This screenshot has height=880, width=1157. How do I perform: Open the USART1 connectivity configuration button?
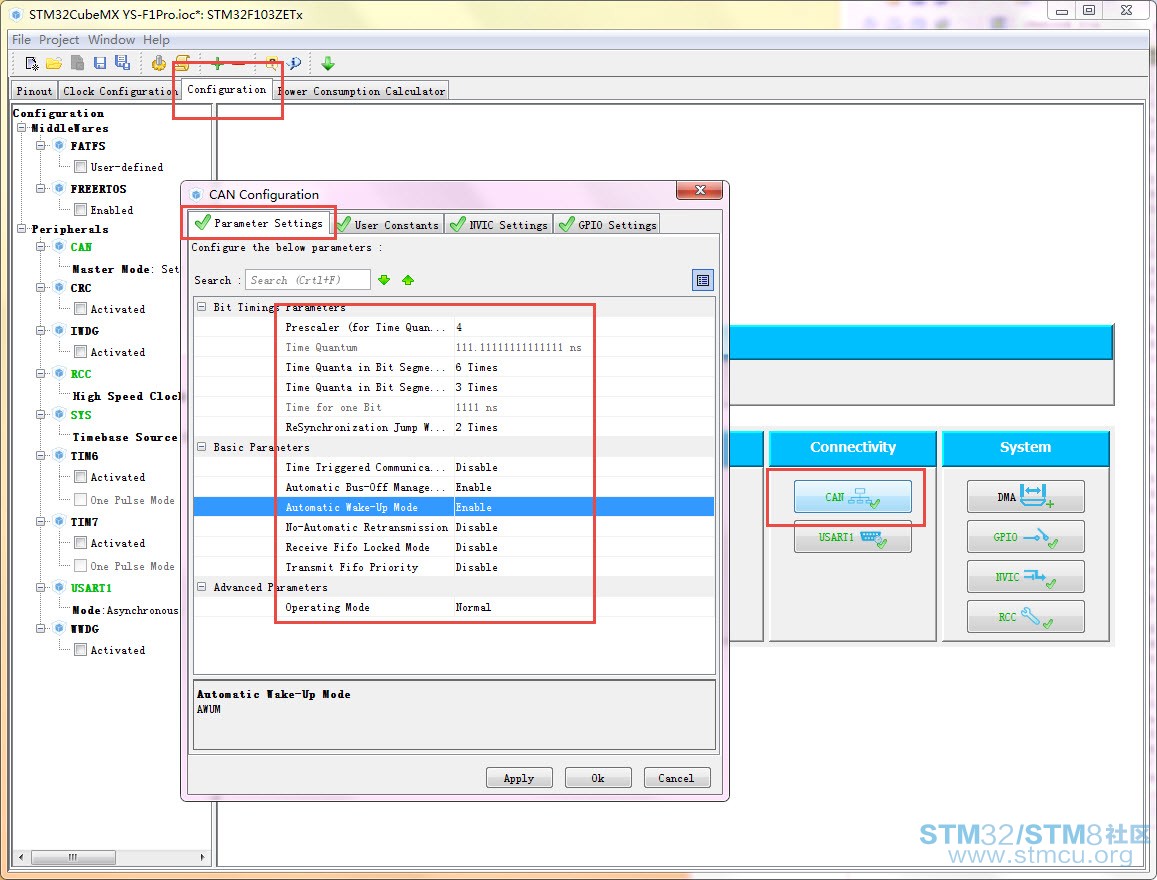click(852, 537)
